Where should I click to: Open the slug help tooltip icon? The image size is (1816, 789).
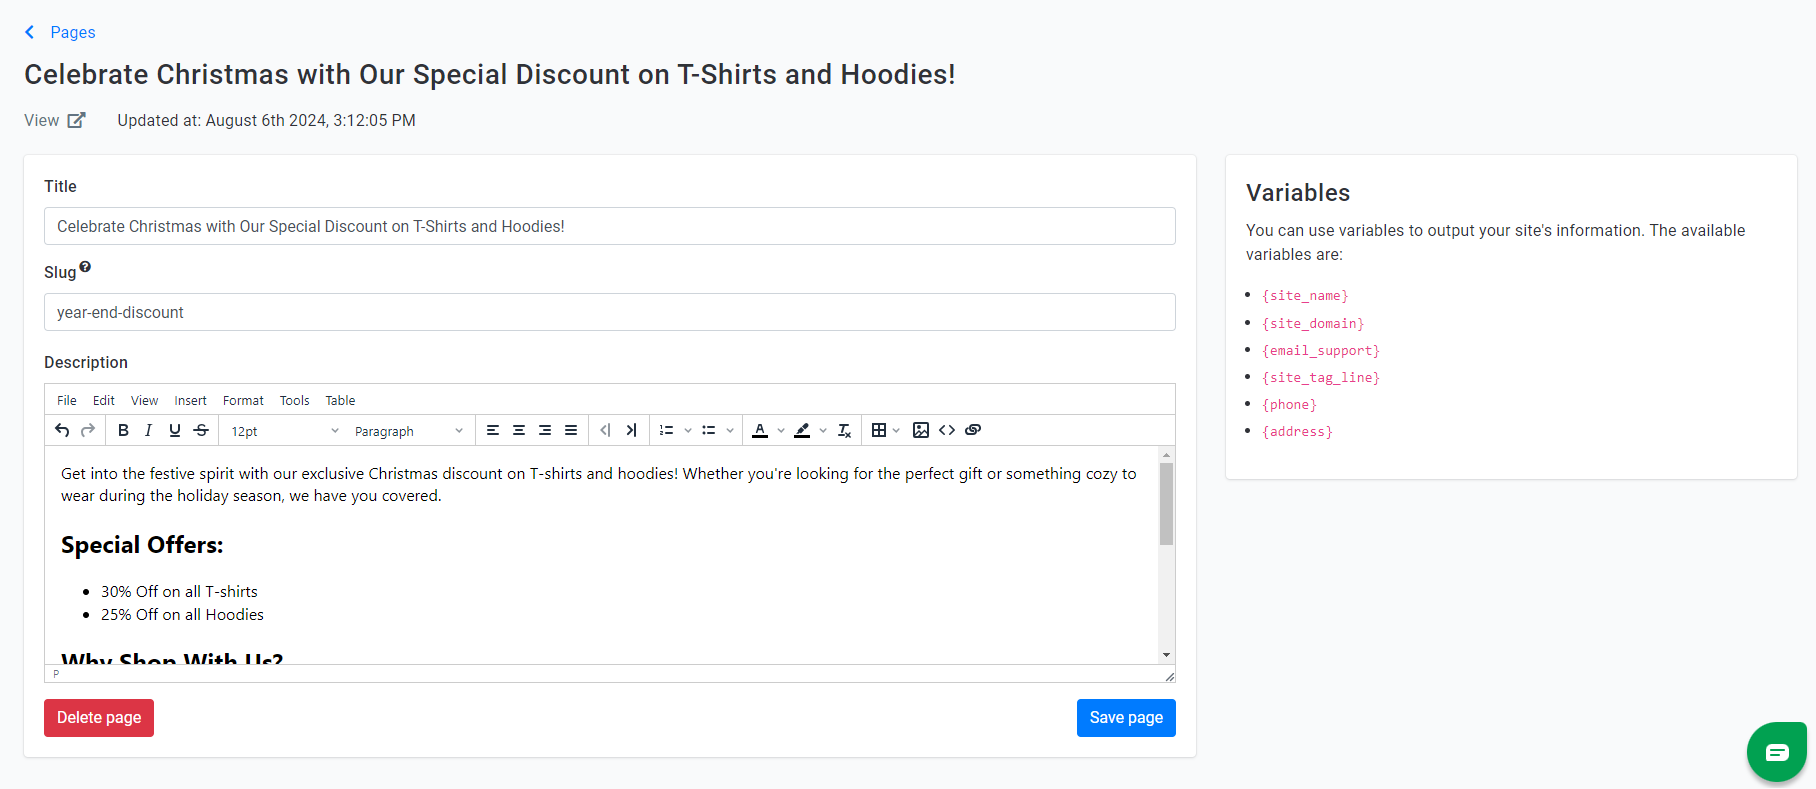85,267
